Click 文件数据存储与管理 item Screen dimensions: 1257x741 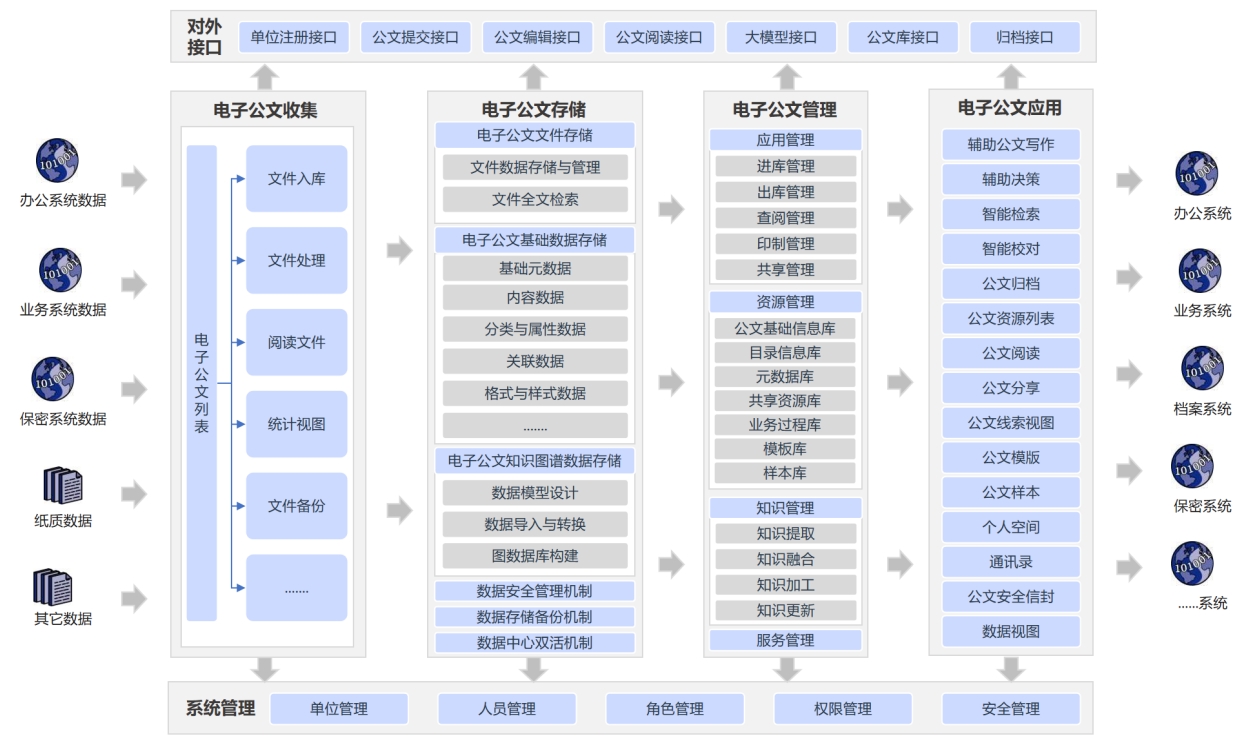point(535,167)
